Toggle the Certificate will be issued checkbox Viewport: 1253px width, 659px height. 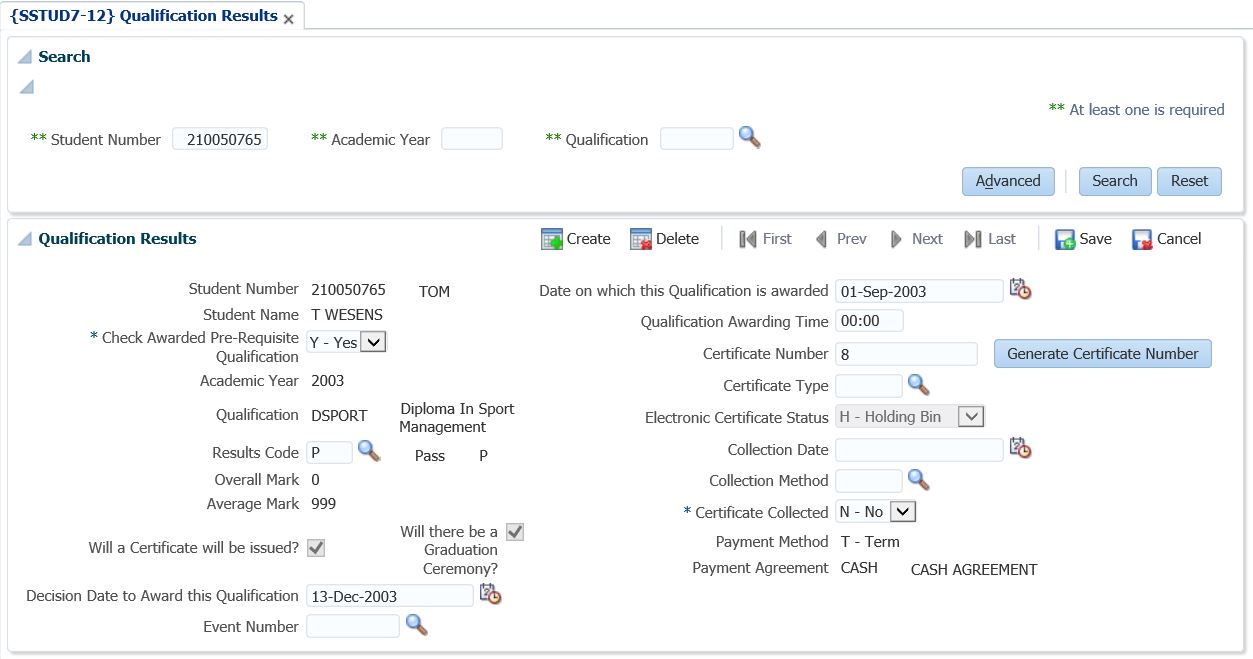[x=315, y=548]
